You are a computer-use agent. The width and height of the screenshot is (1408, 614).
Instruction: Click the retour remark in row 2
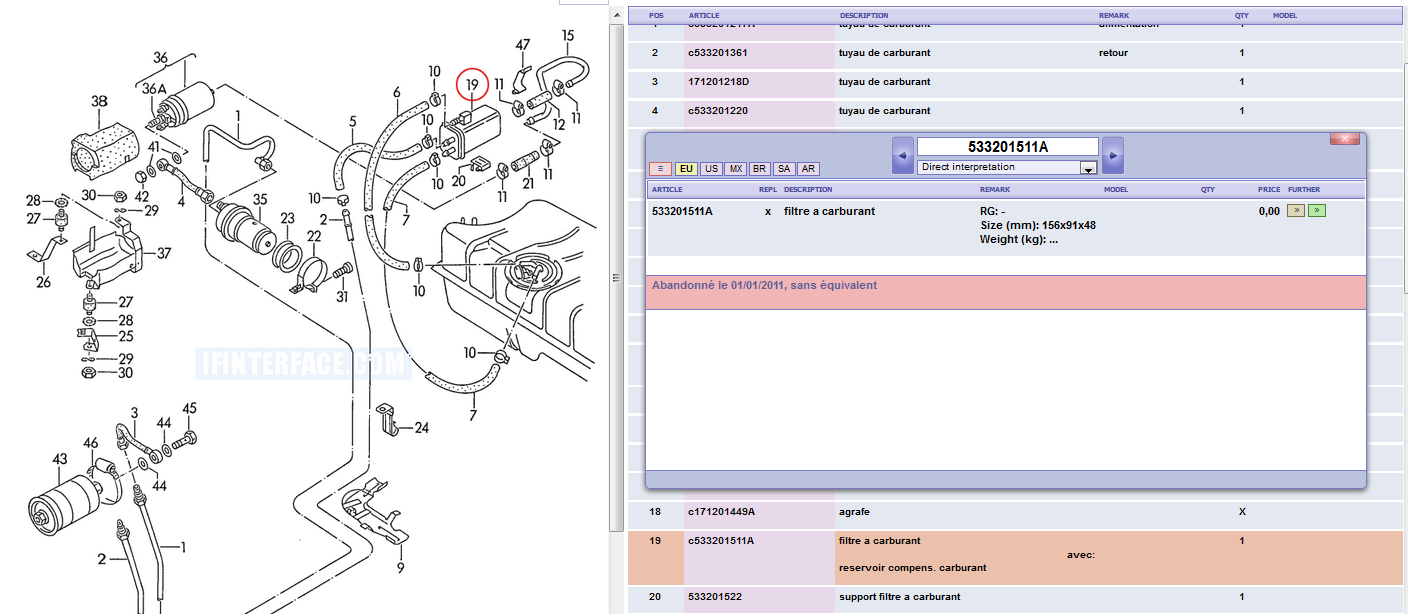(x=1113, y=53)
